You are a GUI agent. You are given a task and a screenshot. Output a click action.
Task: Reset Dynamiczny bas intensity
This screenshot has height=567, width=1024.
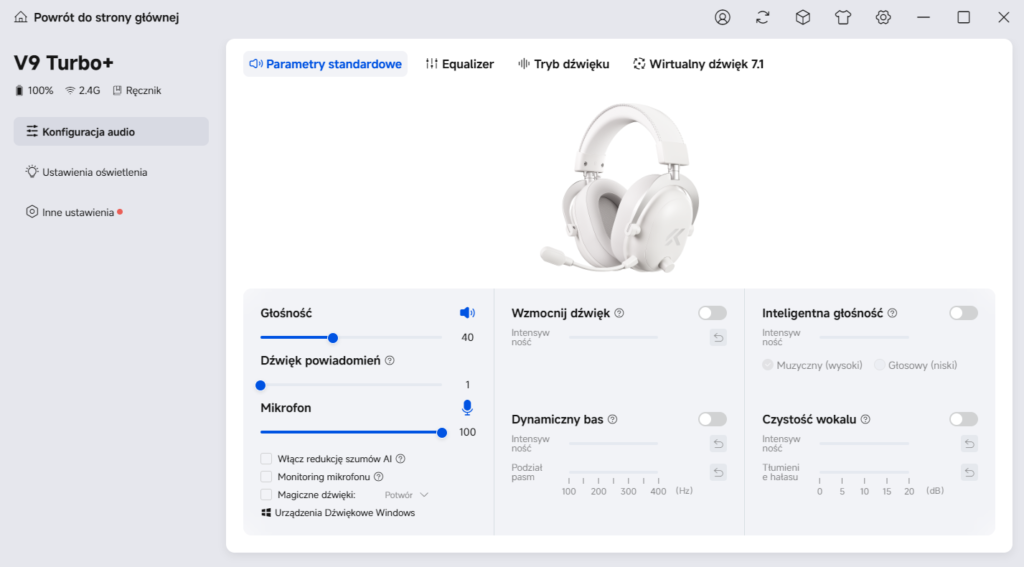click(x=718, y=444)
